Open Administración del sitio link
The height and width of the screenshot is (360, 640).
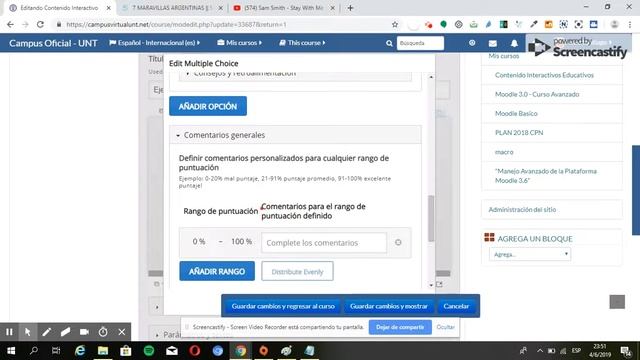coord(522,209)
